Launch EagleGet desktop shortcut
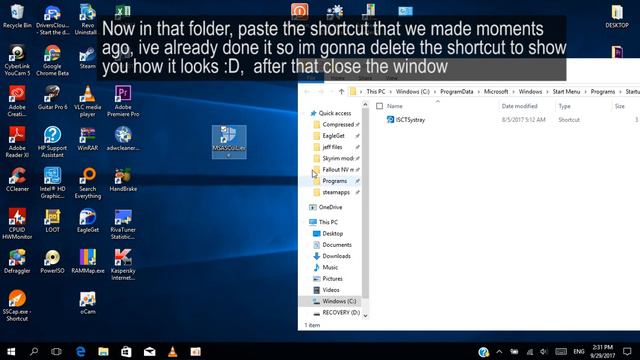640x360 pixels. pyautogui.click(x=87, y=220)
